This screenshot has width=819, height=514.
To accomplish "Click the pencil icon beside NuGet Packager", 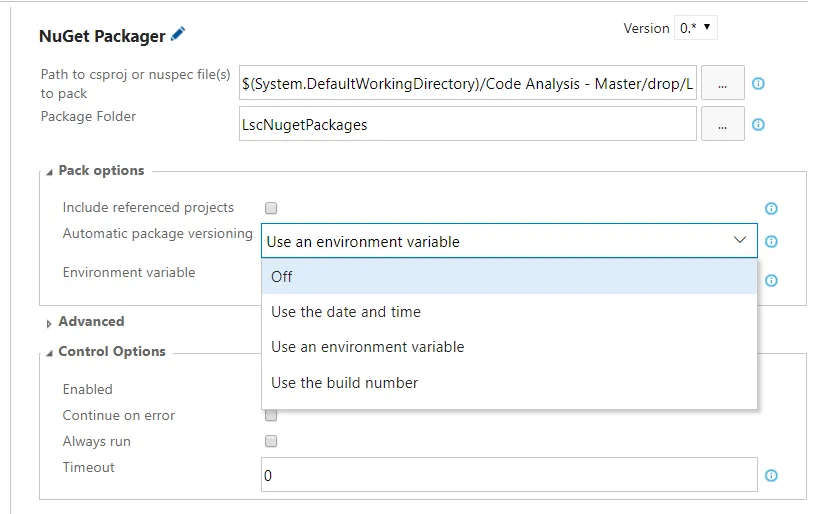I will coord(178,35).
